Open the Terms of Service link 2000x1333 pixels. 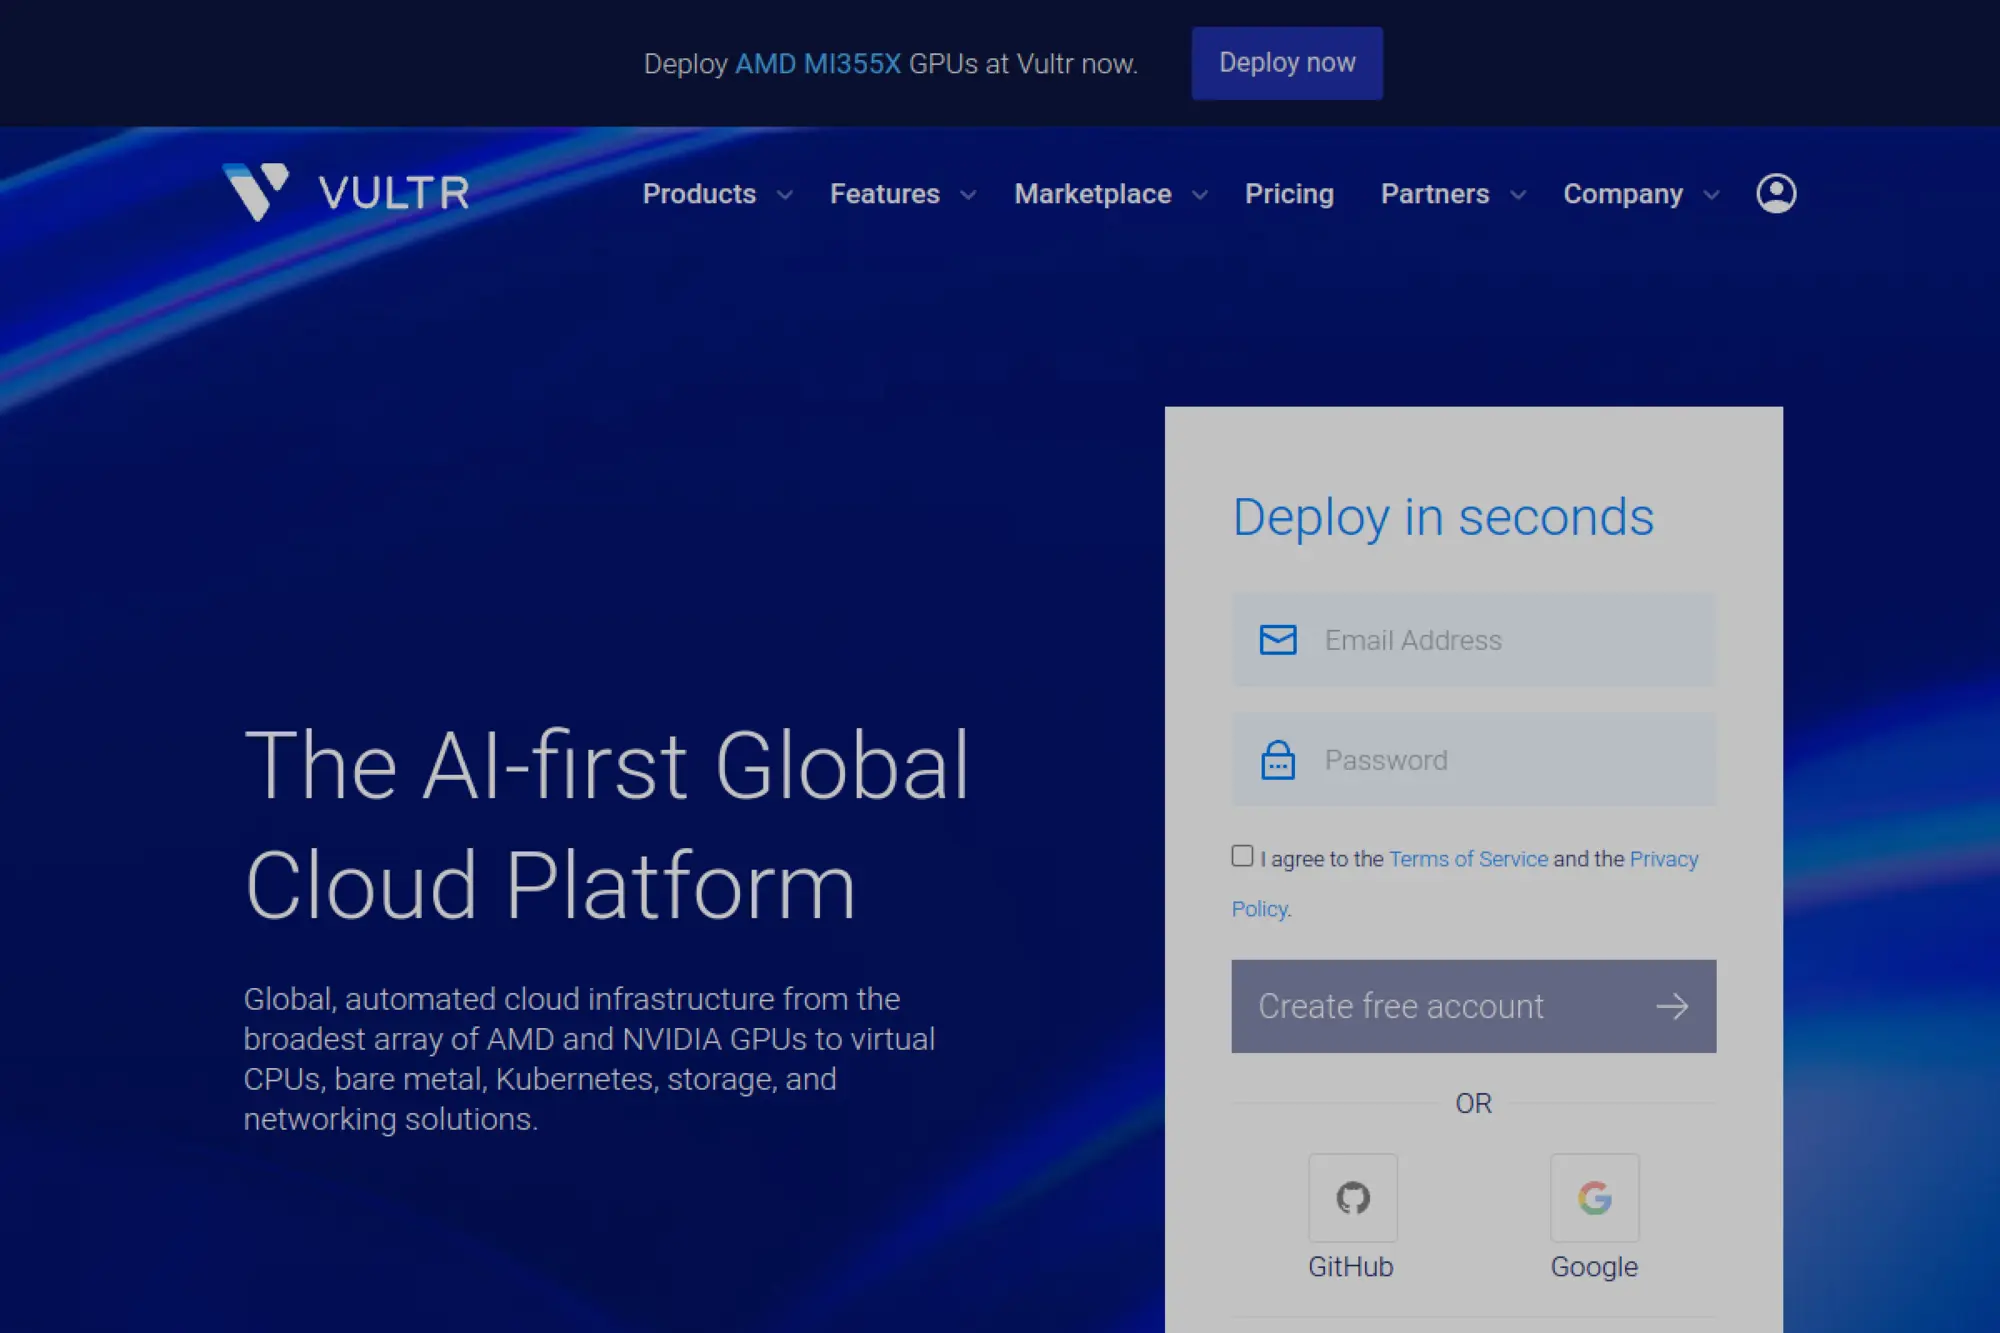click(1467, 858)
